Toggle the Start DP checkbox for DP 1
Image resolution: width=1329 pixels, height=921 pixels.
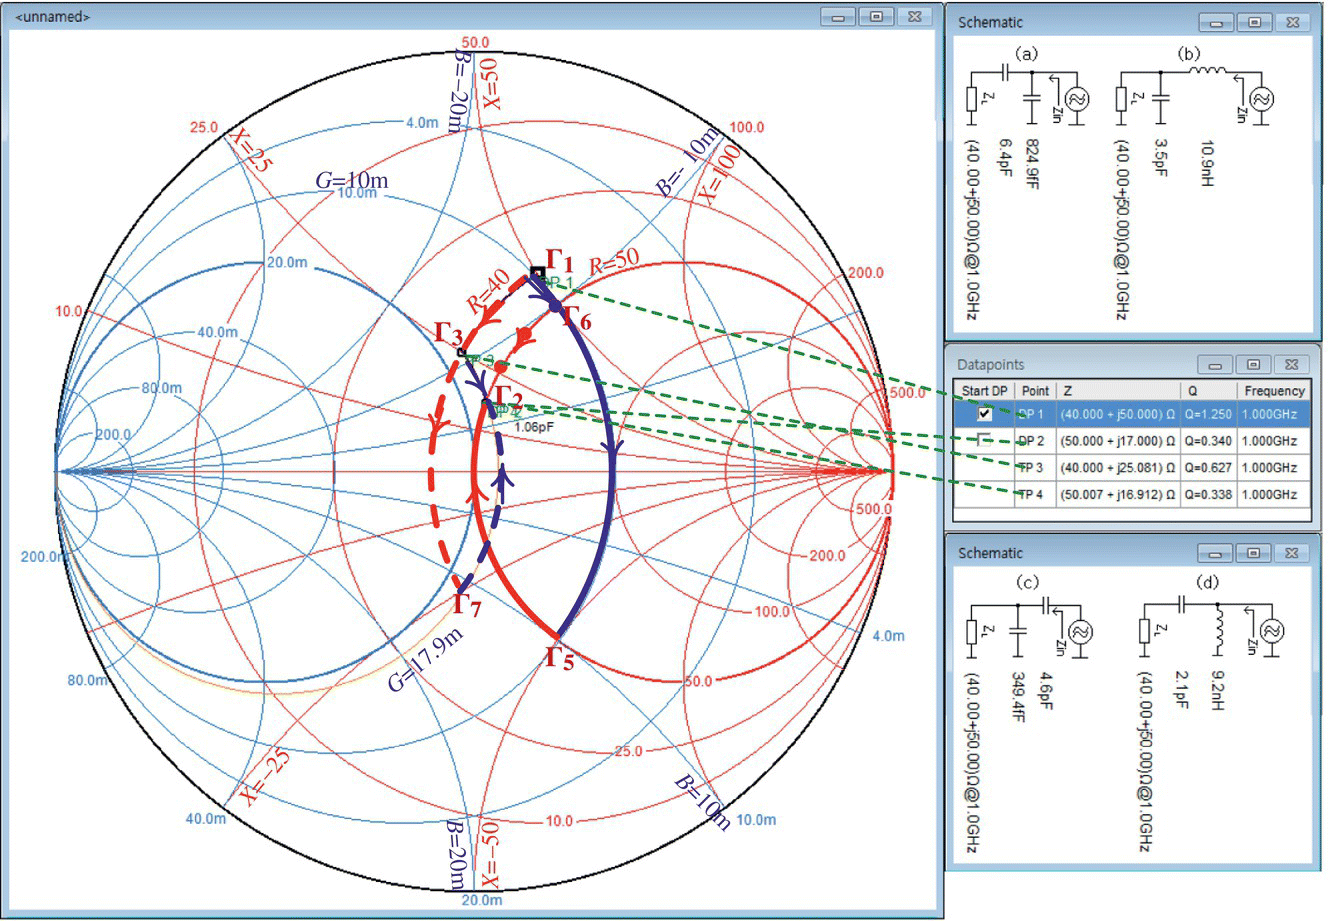pyautogui.click(x=984, y=413)
